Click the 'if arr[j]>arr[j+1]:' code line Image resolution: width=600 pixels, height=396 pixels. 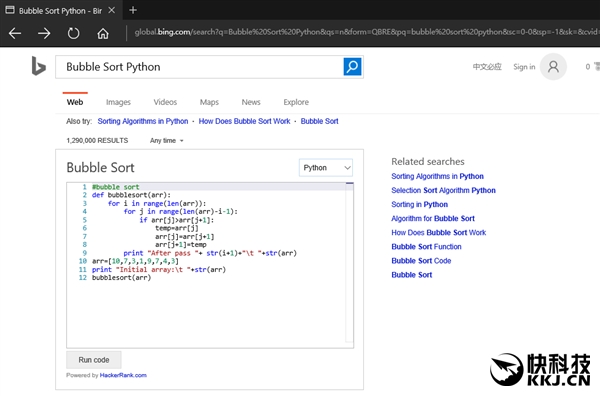coord(176,220)
